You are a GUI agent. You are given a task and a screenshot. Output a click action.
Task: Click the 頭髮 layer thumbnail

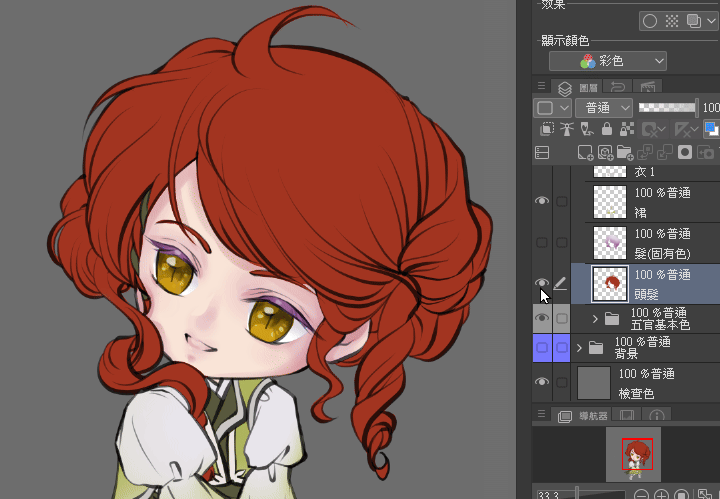610,284
